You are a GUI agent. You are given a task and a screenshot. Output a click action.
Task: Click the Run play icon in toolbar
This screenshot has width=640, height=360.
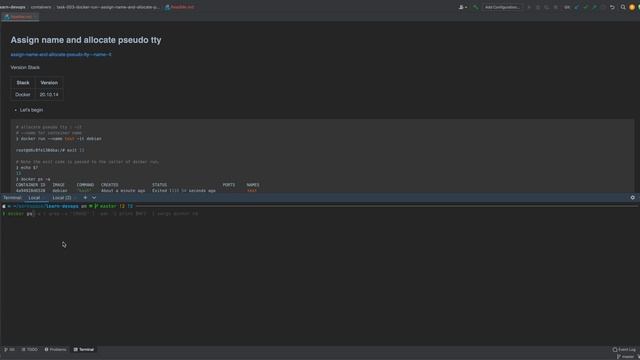click(x=529, y=7)
